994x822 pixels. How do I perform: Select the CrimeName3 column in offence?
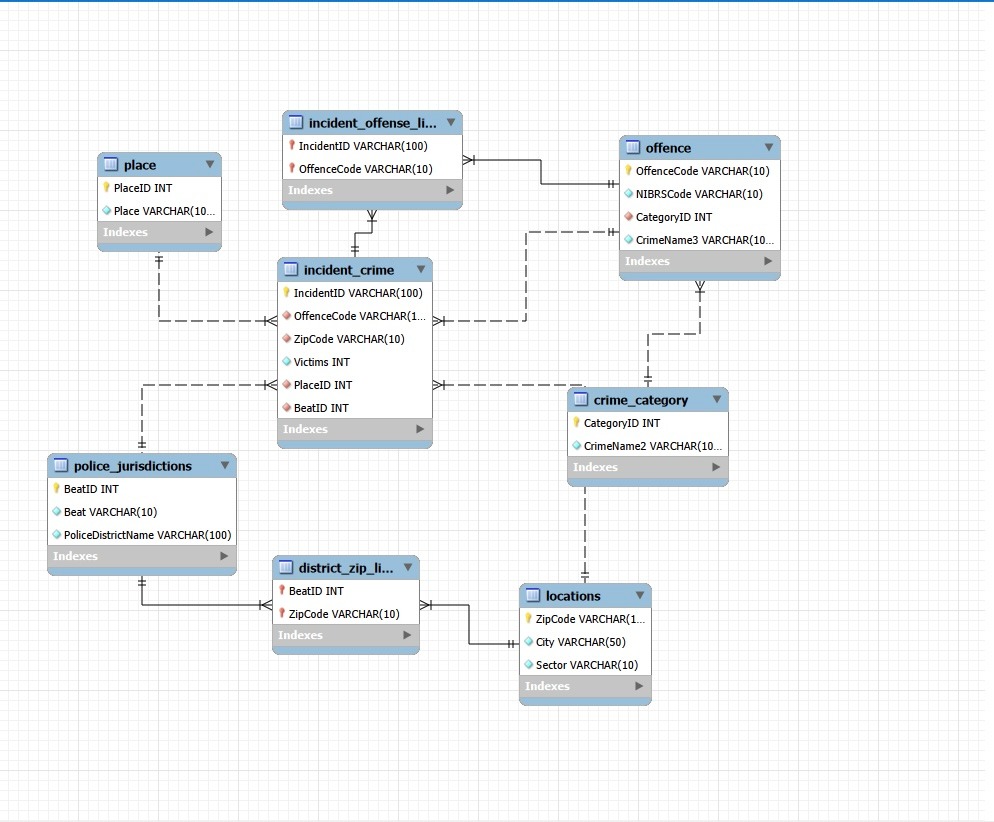(700, 240)
